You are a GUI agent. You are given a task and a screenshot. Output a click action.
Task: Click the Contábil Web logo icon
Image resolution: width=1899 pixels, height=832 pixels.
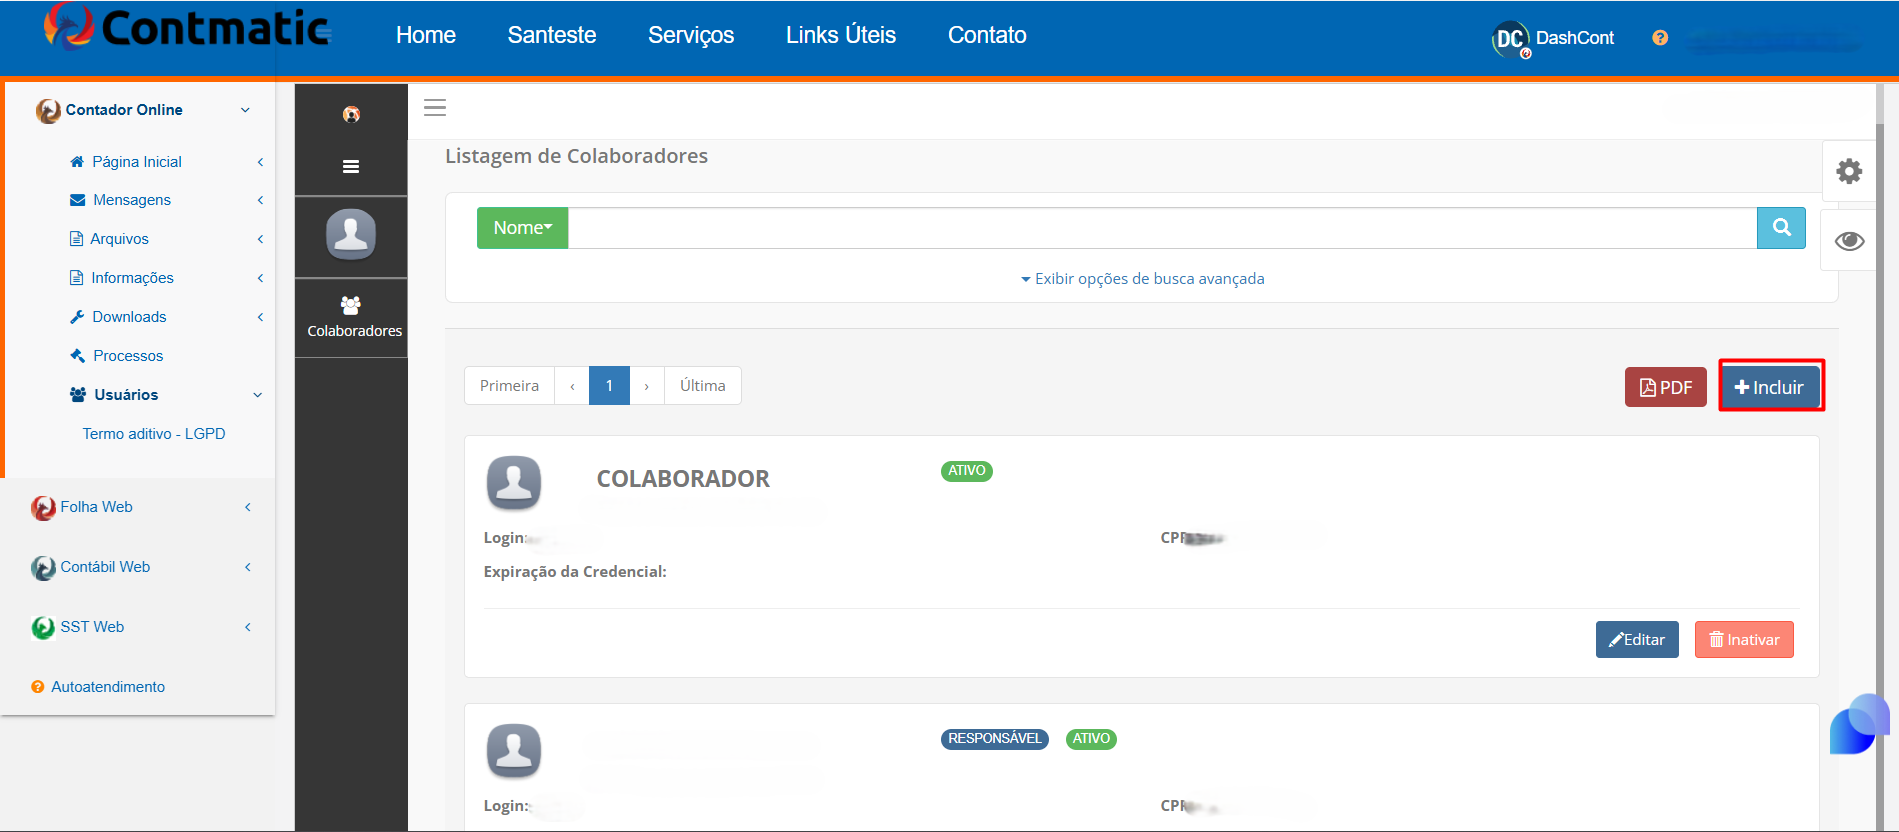[43, 568]
